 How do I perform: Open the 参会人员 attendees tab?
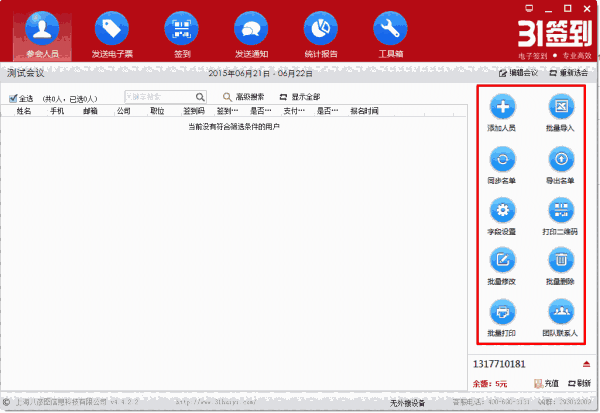(42, 36)
